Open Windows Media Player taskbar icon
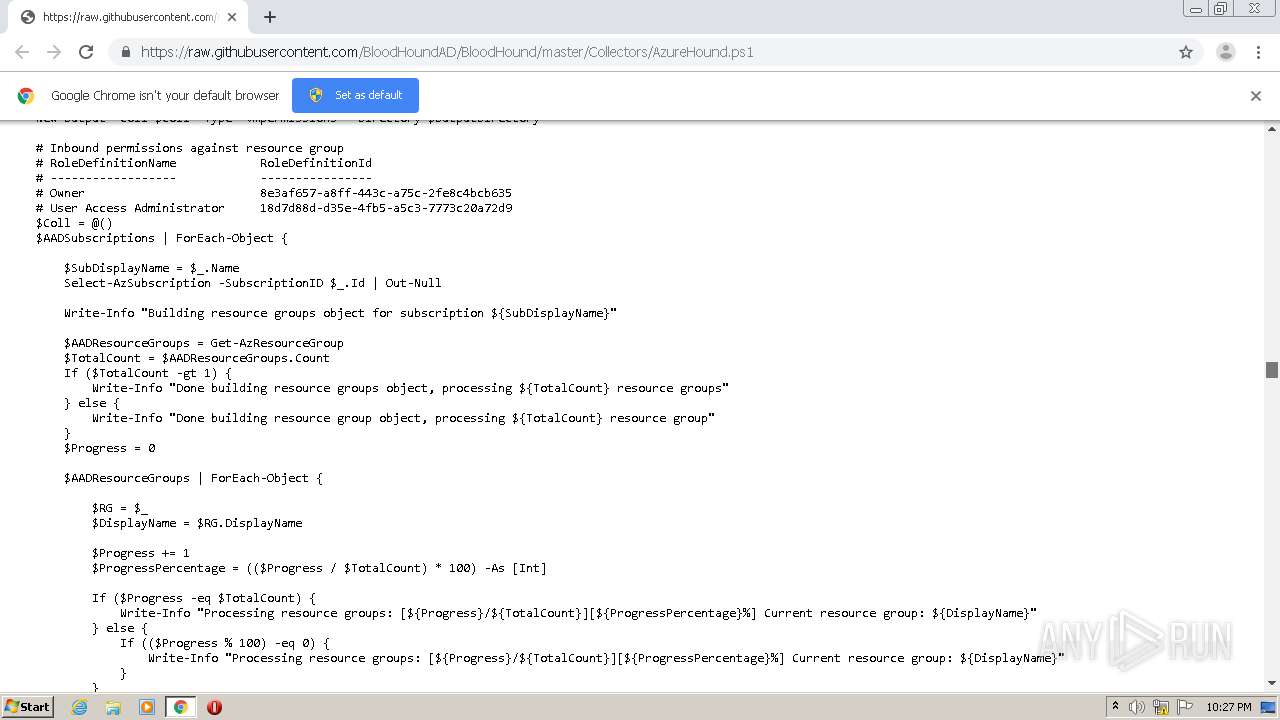This screenshot has height=720, width=1280. coord(147,707)
